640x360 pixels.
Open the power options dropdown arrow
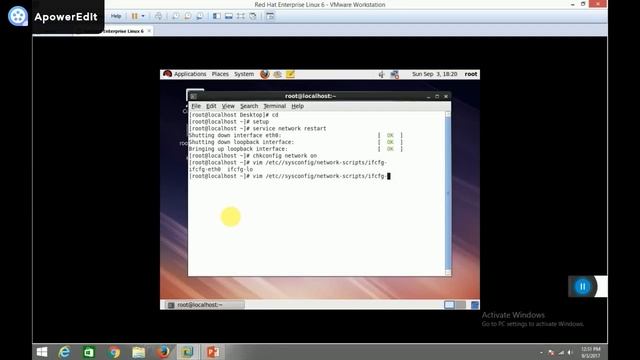pyautogui.click(x=143, y=16)
